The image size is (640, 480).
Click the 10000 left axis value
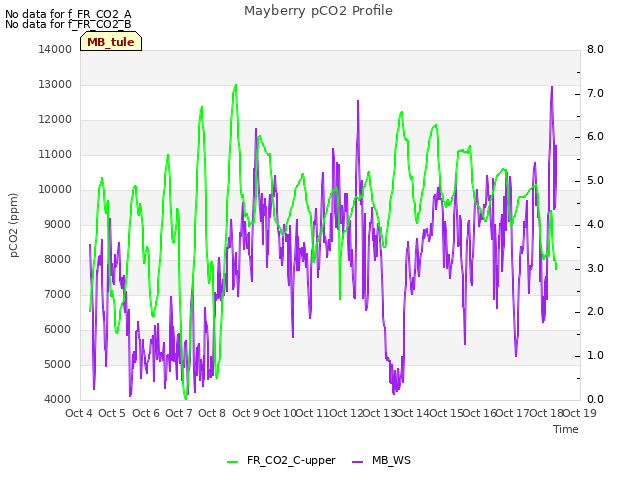point(55,189)
